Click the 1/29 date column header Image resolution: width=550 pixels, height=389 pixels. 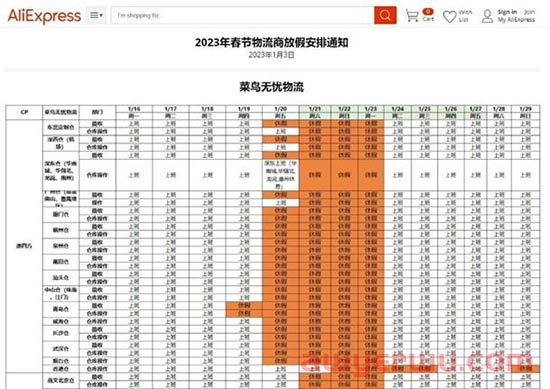tap(525, 109)
